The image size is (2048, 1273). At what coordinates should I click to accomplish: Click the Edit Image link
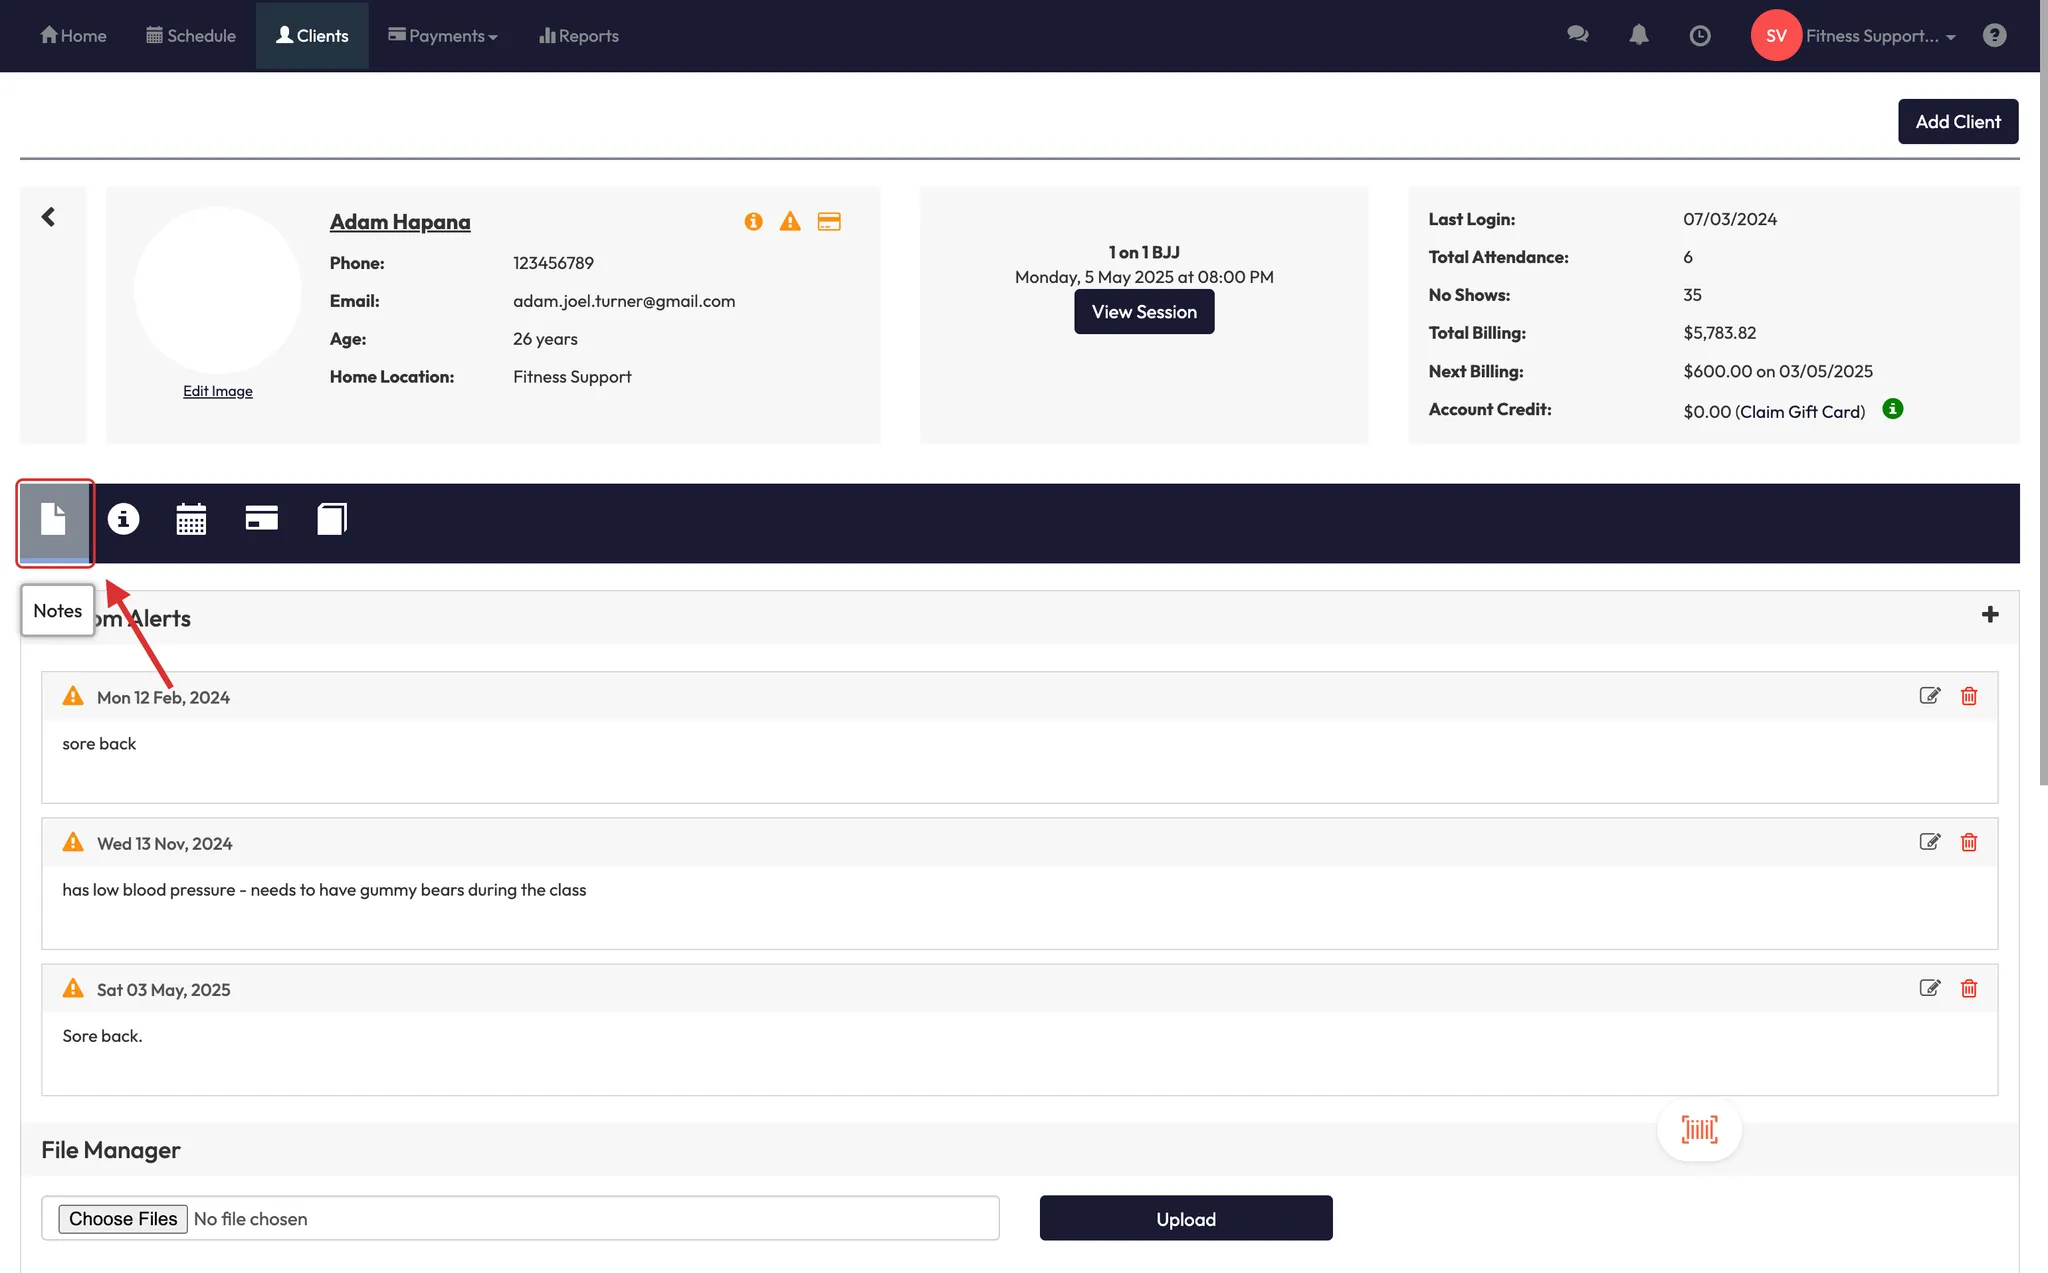pyautogui.click(x=217, y=391)
